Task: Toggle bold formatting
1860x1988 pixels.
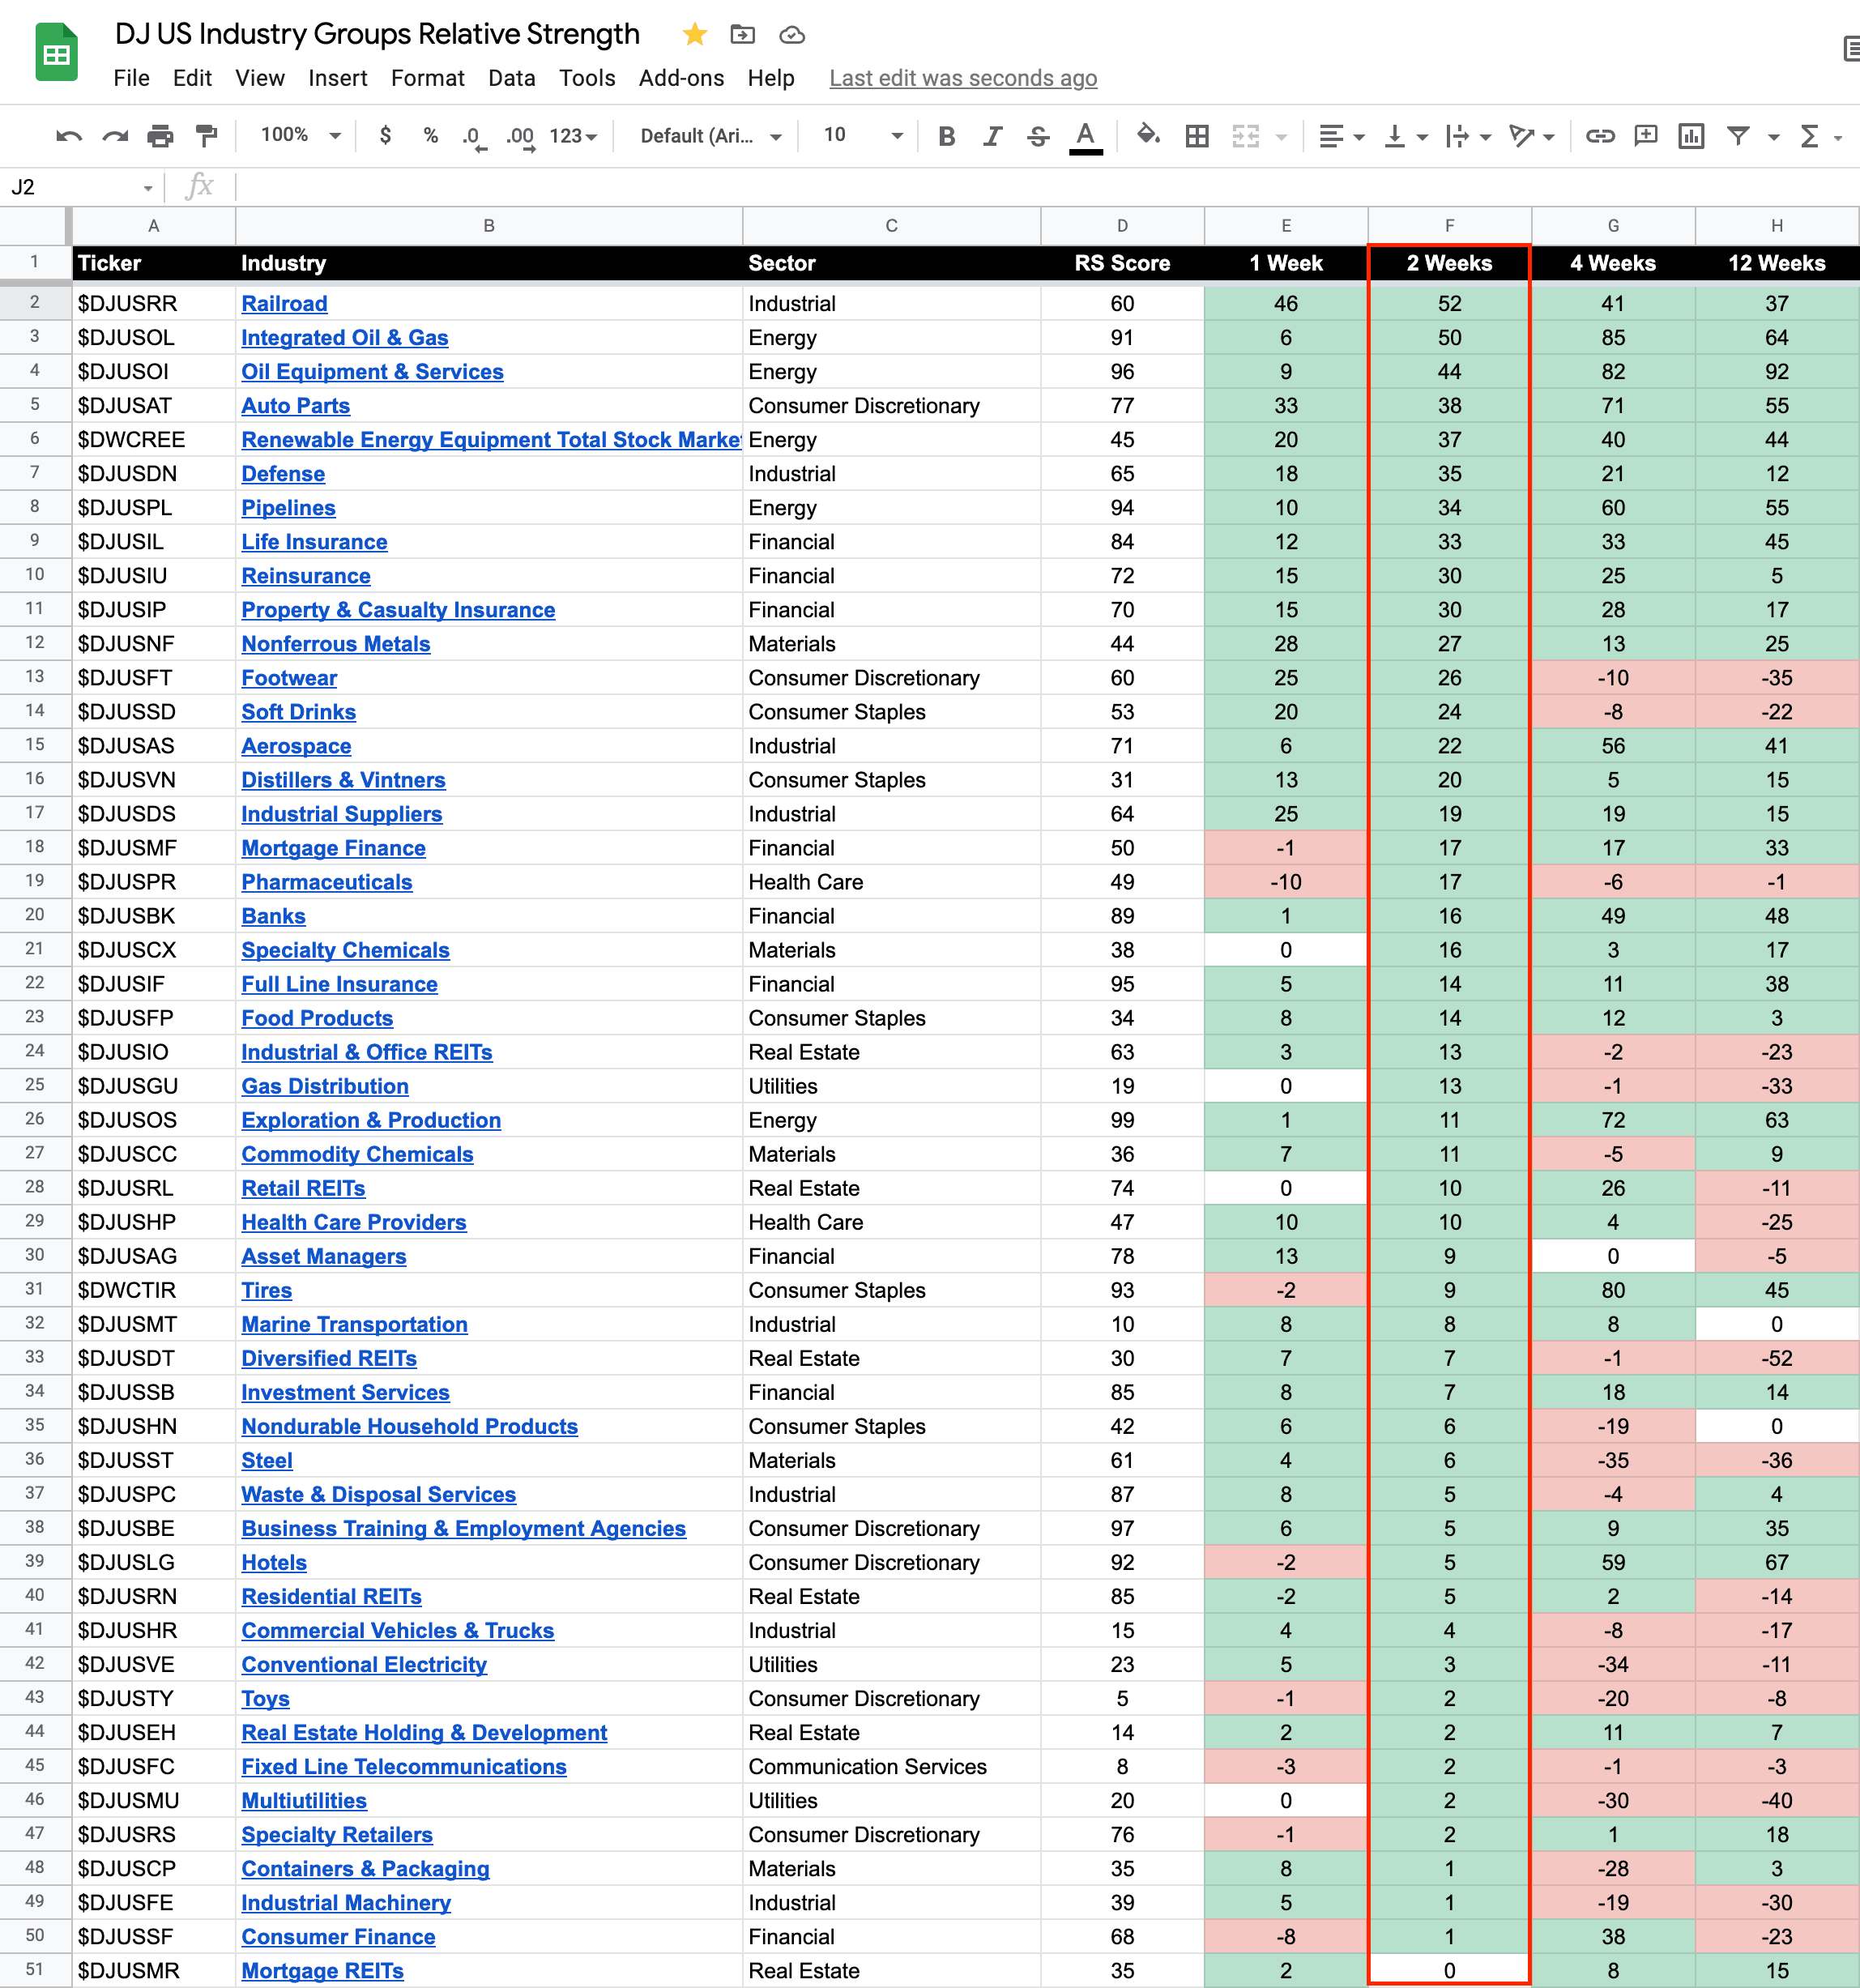Action: [946, 136]
